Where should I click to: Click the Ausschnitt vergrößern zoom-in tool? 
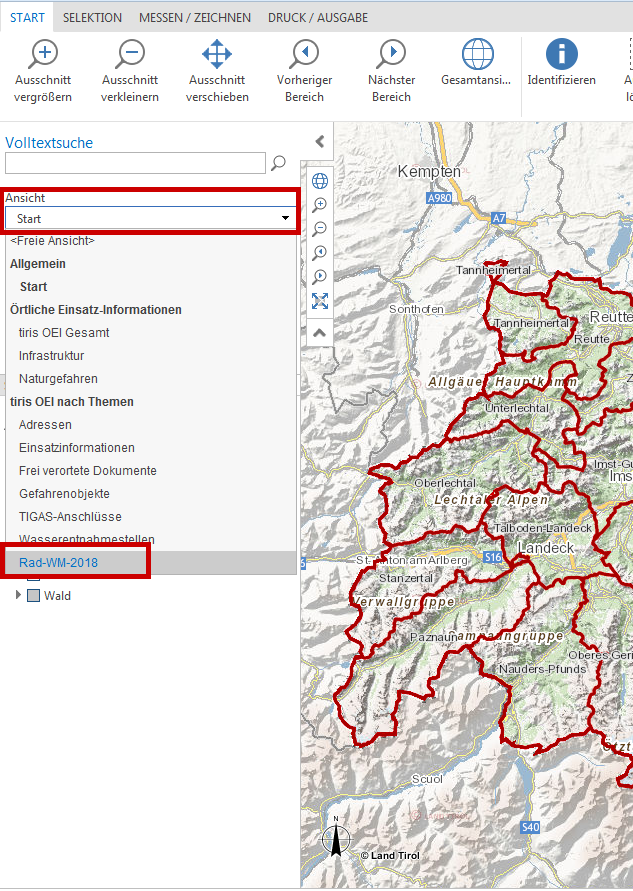pos(43,56)
